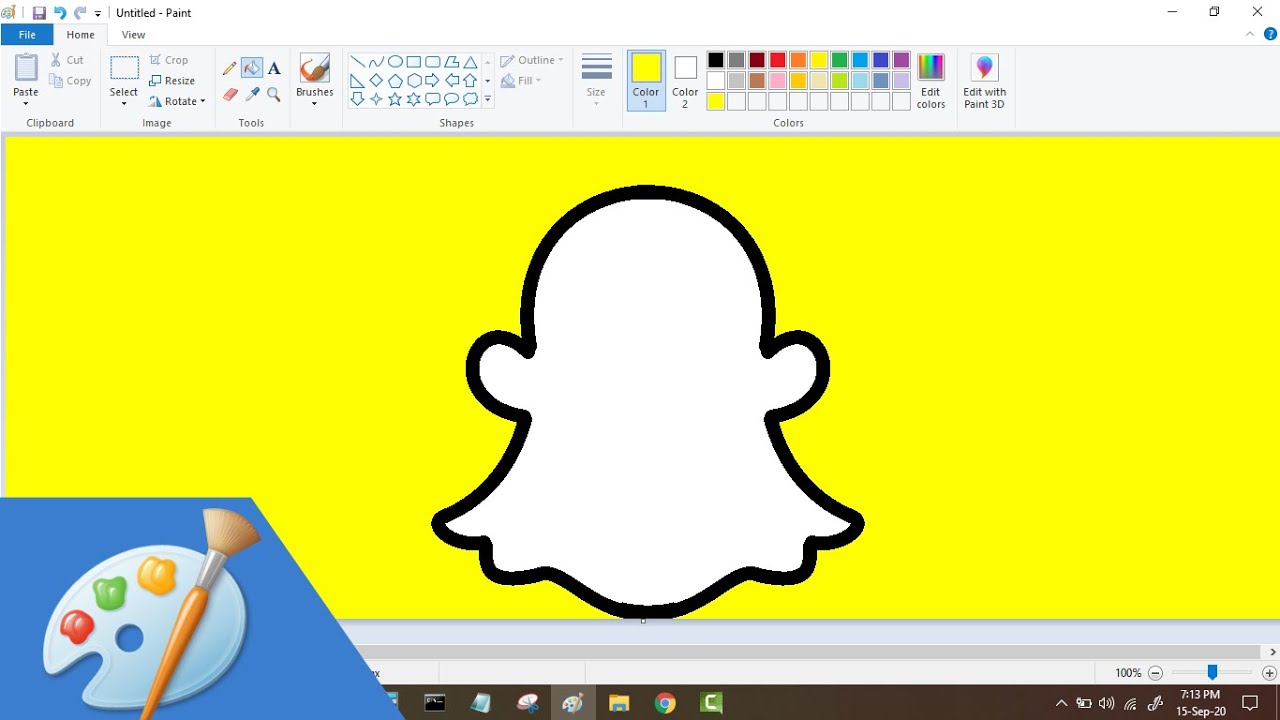Choose the Rectangle shape
This screenshot has width=1280, height=720.
click(414, 61)
